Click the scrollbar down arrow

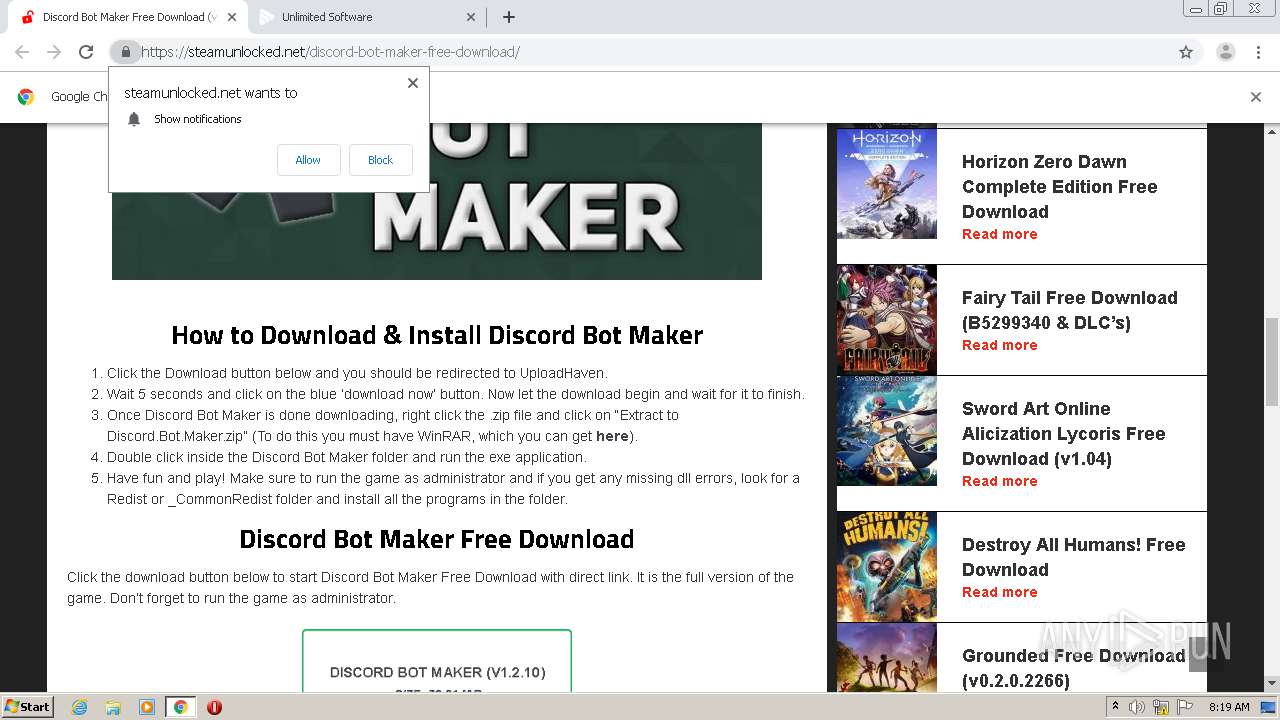[1271, 683]
